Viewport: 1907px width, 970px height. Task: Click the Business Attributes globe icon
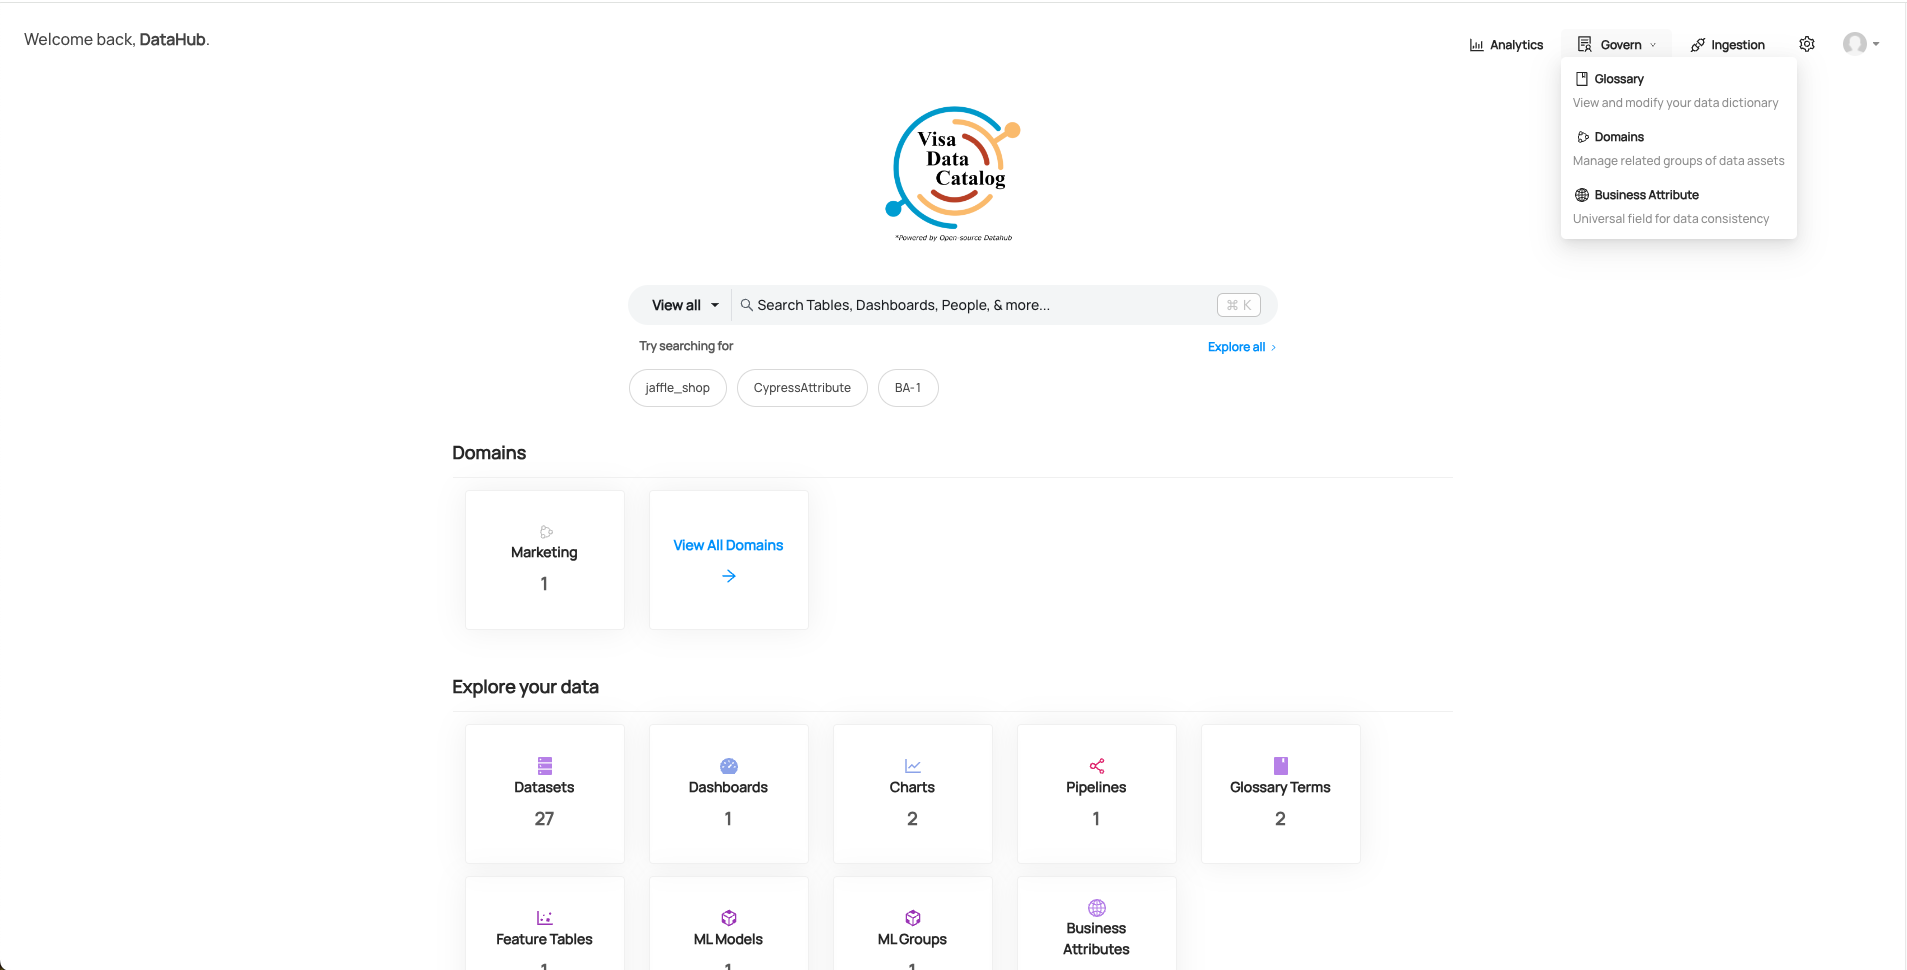(x=1097, y=908)
